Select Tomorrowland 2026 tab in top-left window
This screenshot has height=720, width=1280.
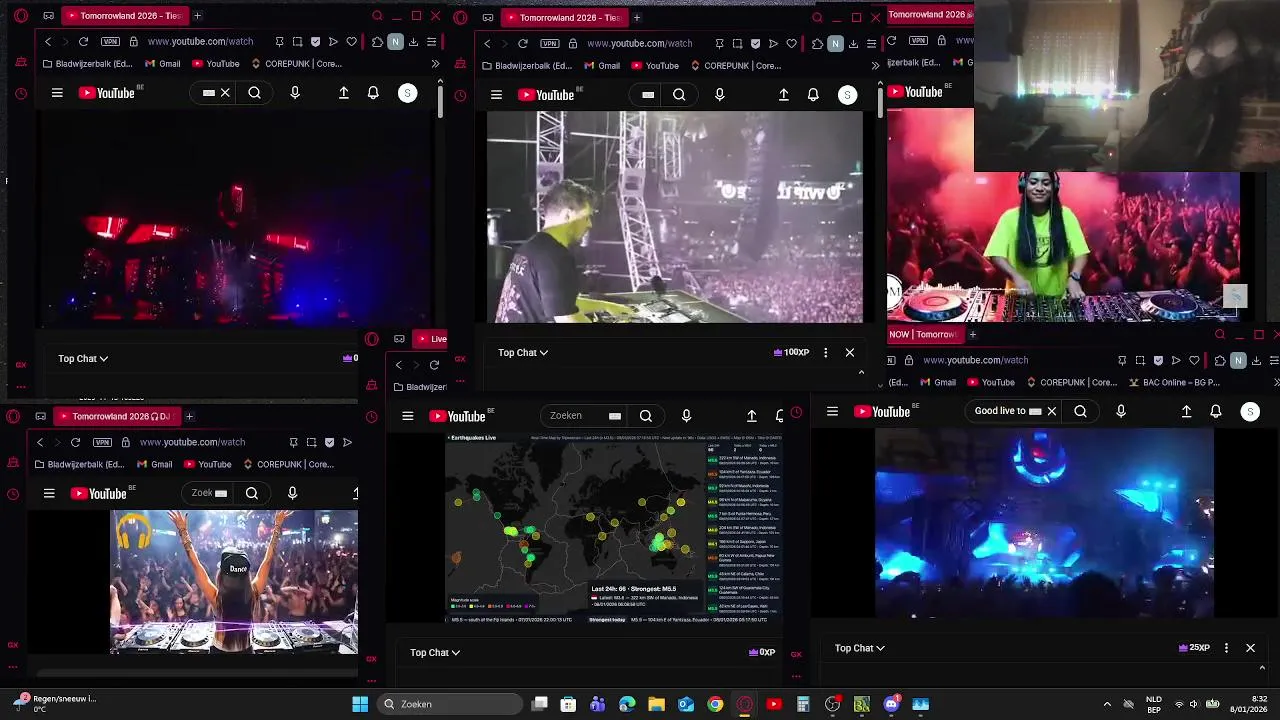(123, 16)
